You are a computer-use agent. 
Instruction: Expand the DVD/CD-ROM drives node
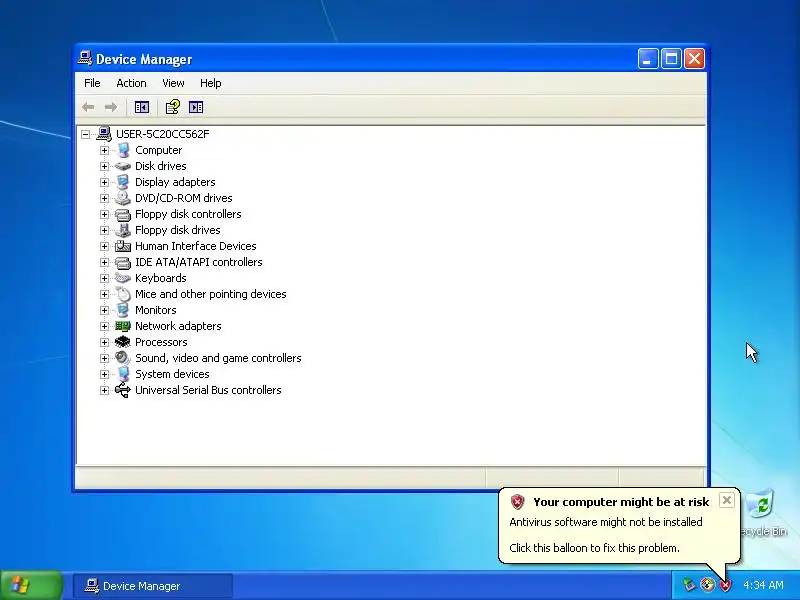105,198
